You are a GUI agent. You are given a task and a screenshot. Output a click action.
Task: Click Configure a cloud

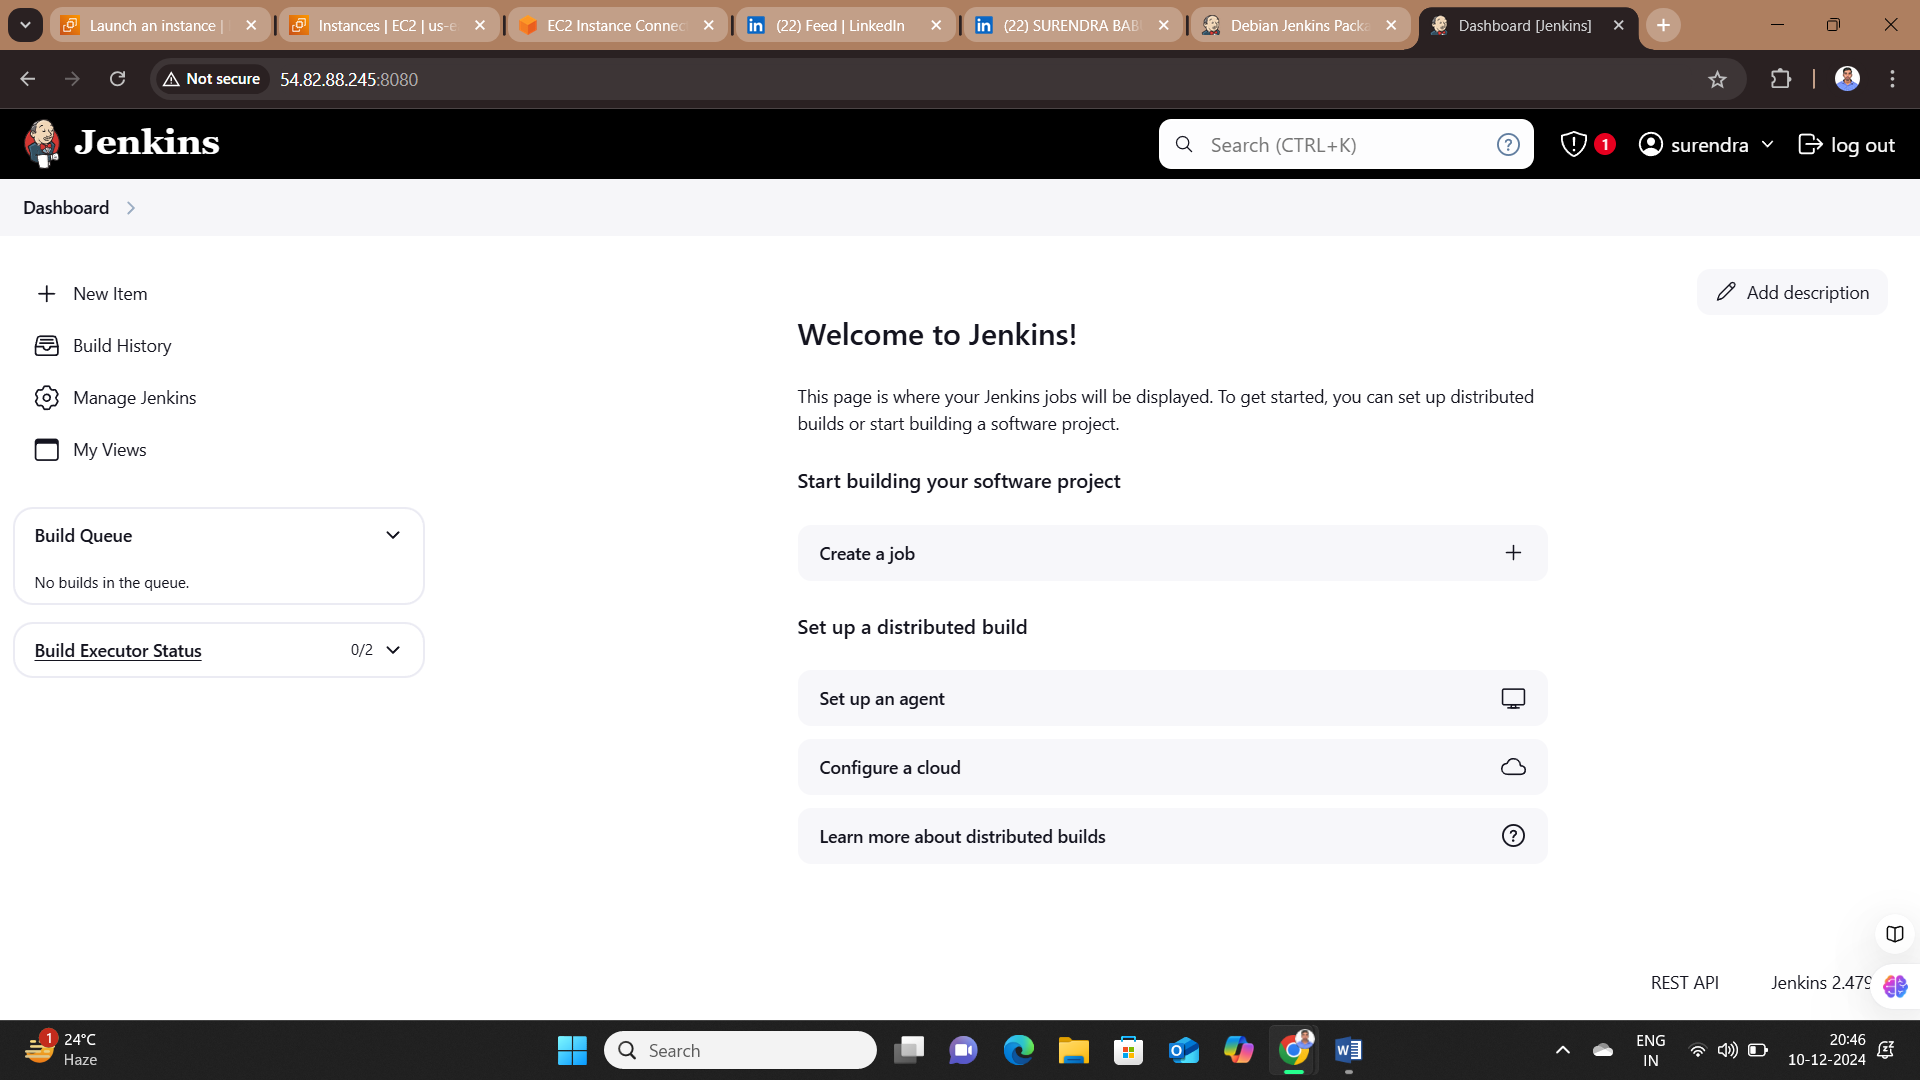pyautogui.click(x=1172, y=767)
